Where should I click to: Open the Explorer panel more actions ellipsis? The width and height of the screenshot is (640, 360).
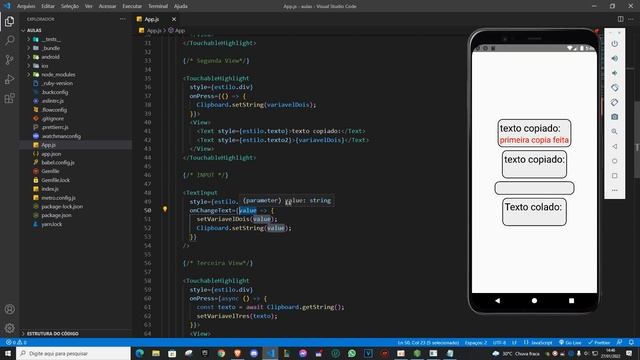[x=123, y=19]
